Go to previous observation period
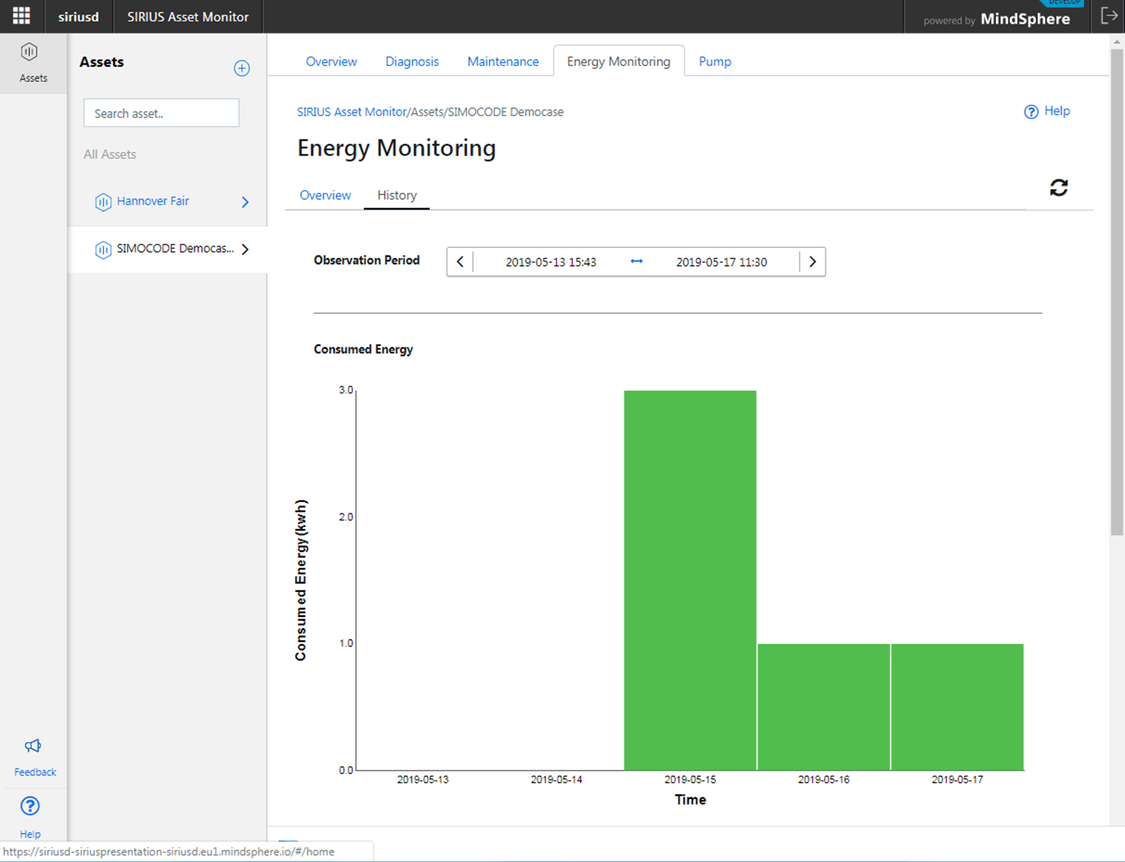This screenshot has height=862, width=1125. pyautogui.click(x=460, y=262)
